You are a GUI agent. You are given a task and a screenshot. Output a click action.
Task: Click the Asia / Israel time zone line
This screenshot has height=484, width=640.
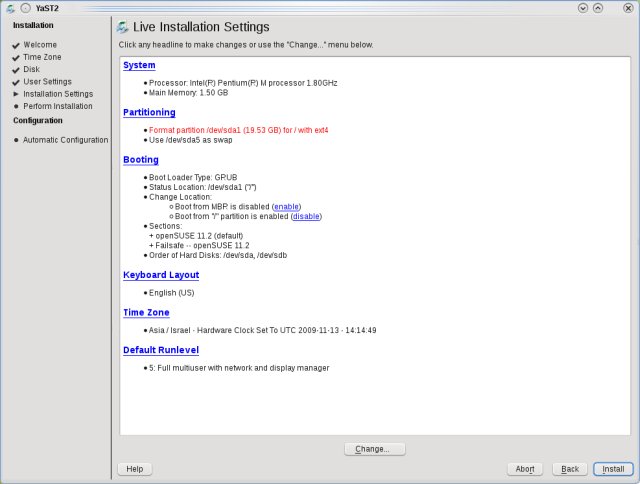[x=262, y=330]
